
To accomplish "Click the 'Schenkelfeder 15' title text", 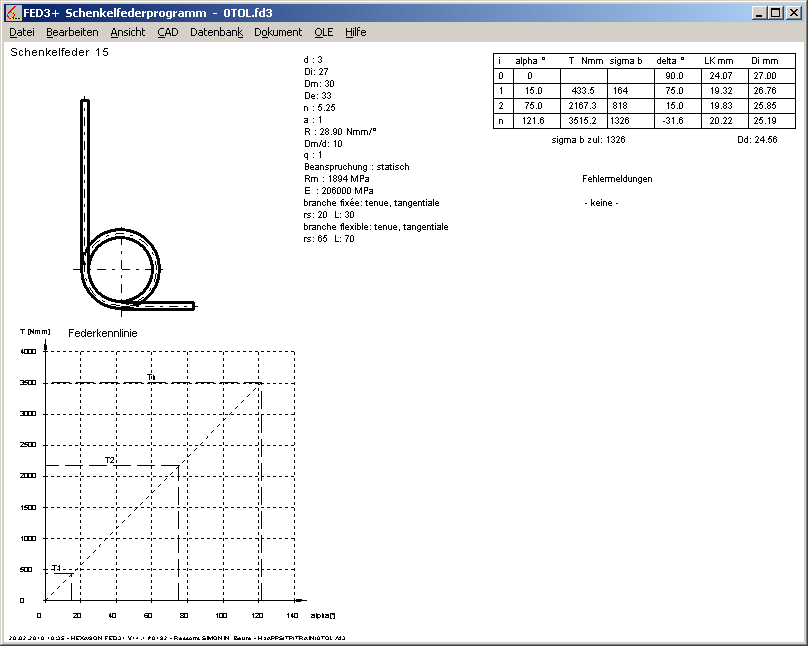I will click(x=59, y=51).
